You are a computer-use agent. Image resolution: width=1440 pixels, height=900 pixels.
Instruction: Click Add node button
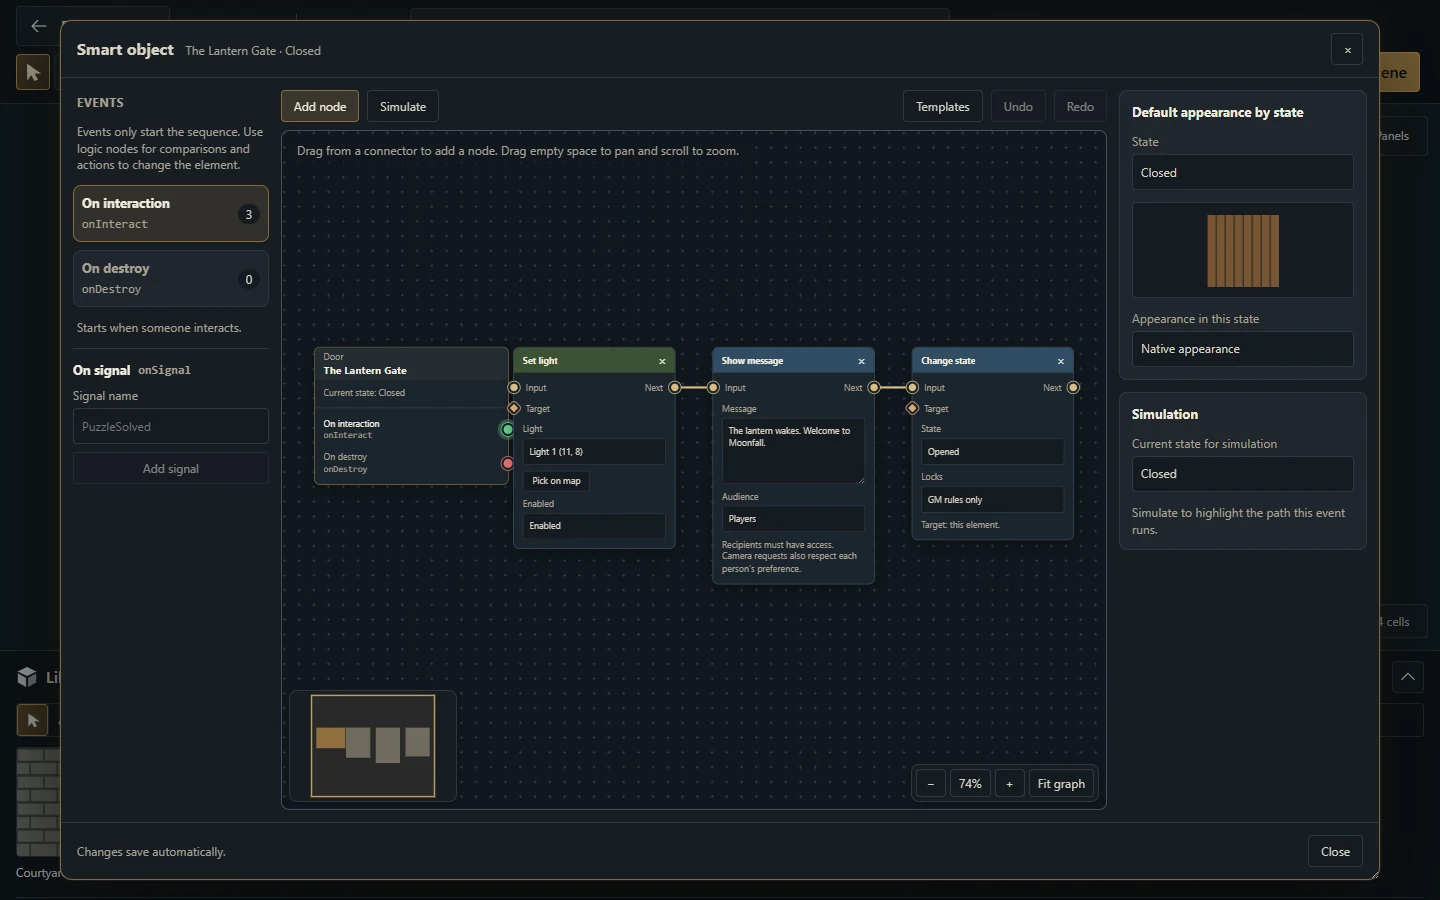(x=320, y=107)
